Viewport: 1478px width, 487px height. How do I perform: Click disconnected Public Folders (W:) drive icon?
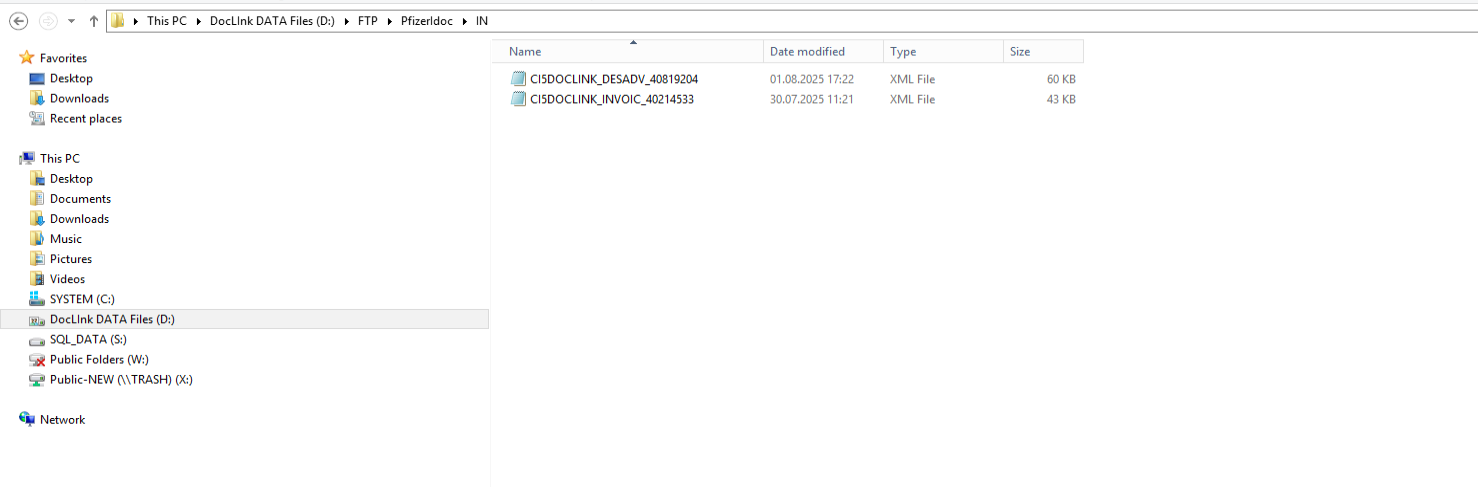click(37, 359)
